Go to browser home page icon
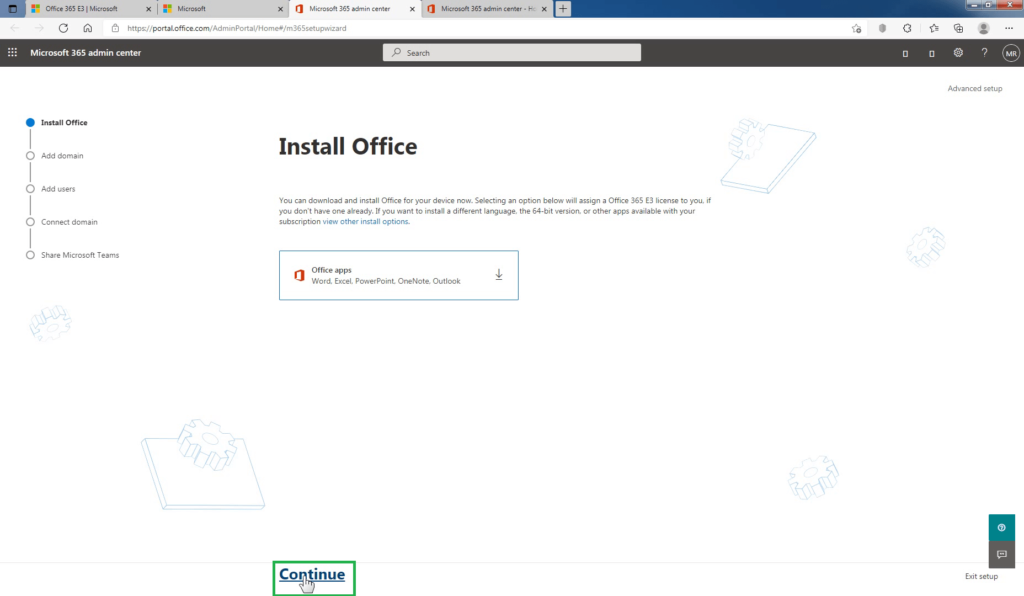This screenshot has height=596, width=1024. coord(88,28)
